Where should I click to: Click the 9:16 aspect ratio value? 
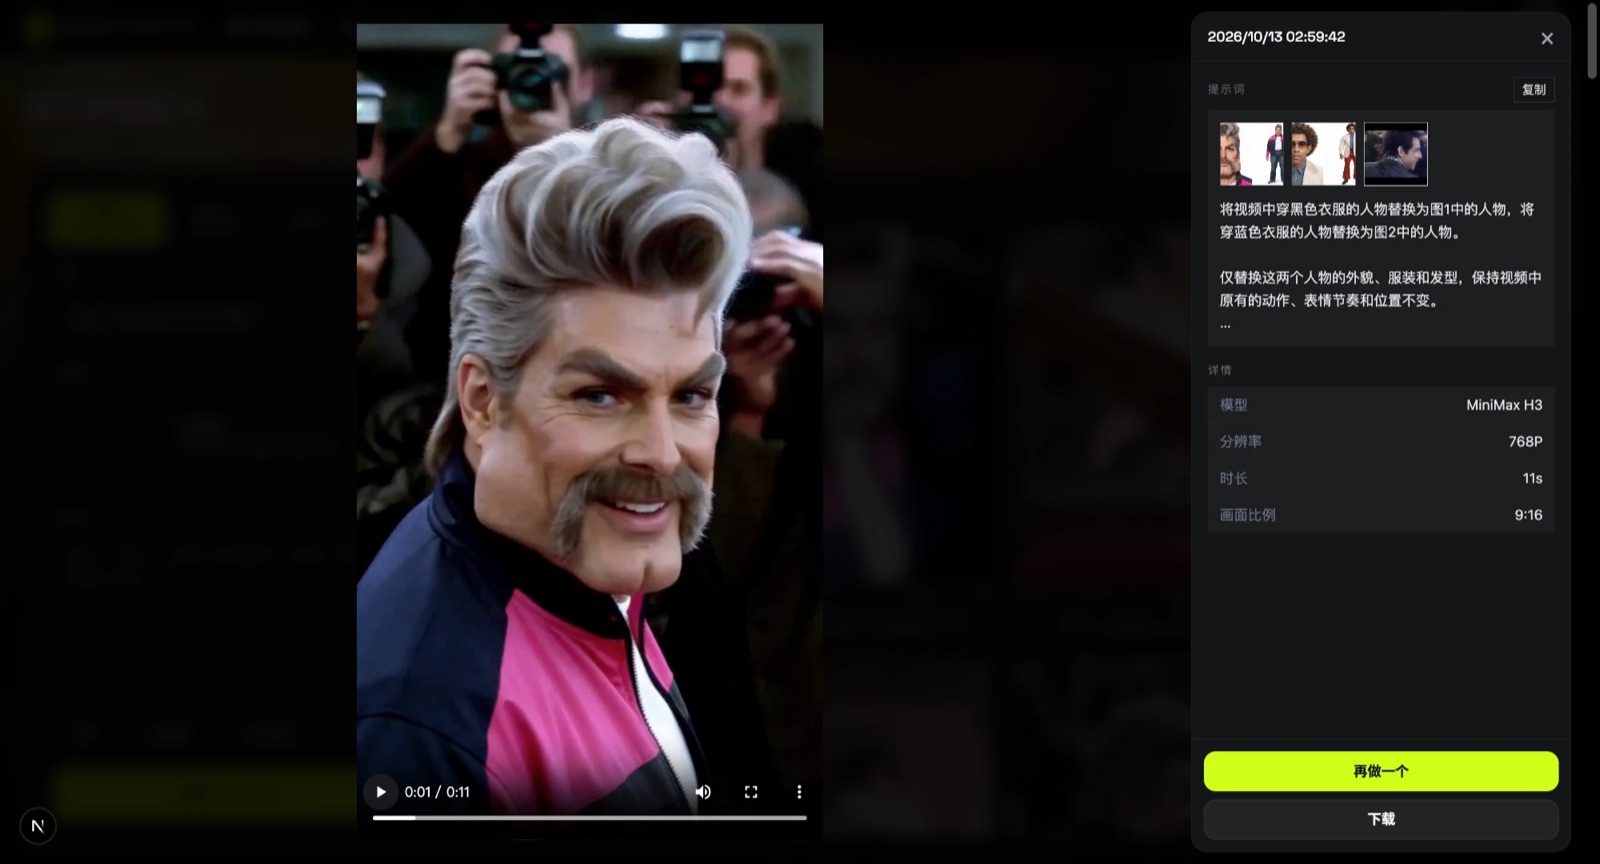tap(1528, 515)
